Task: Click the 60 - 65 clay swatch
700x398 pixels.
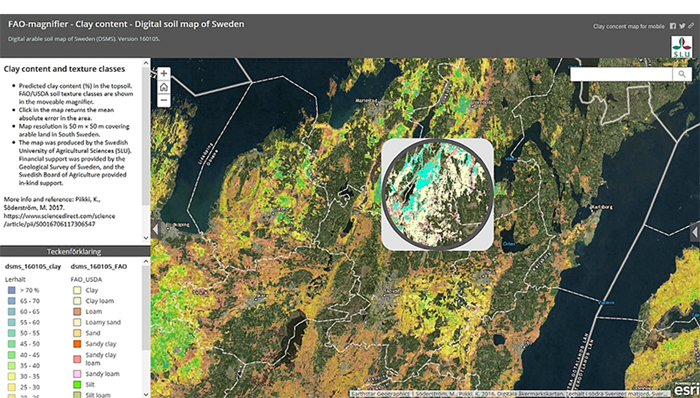Action: click(x=12, y=311)
